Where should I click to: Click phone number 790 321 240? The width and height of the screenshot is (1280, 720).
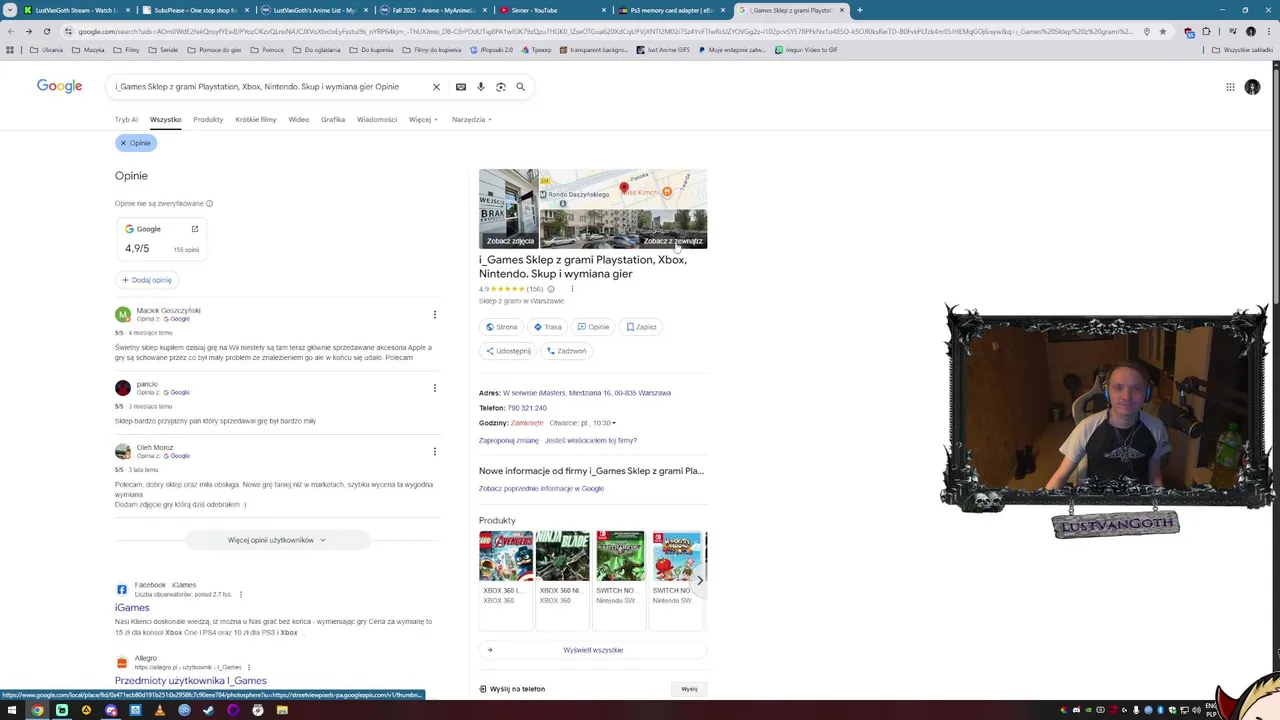click(527, 408)
